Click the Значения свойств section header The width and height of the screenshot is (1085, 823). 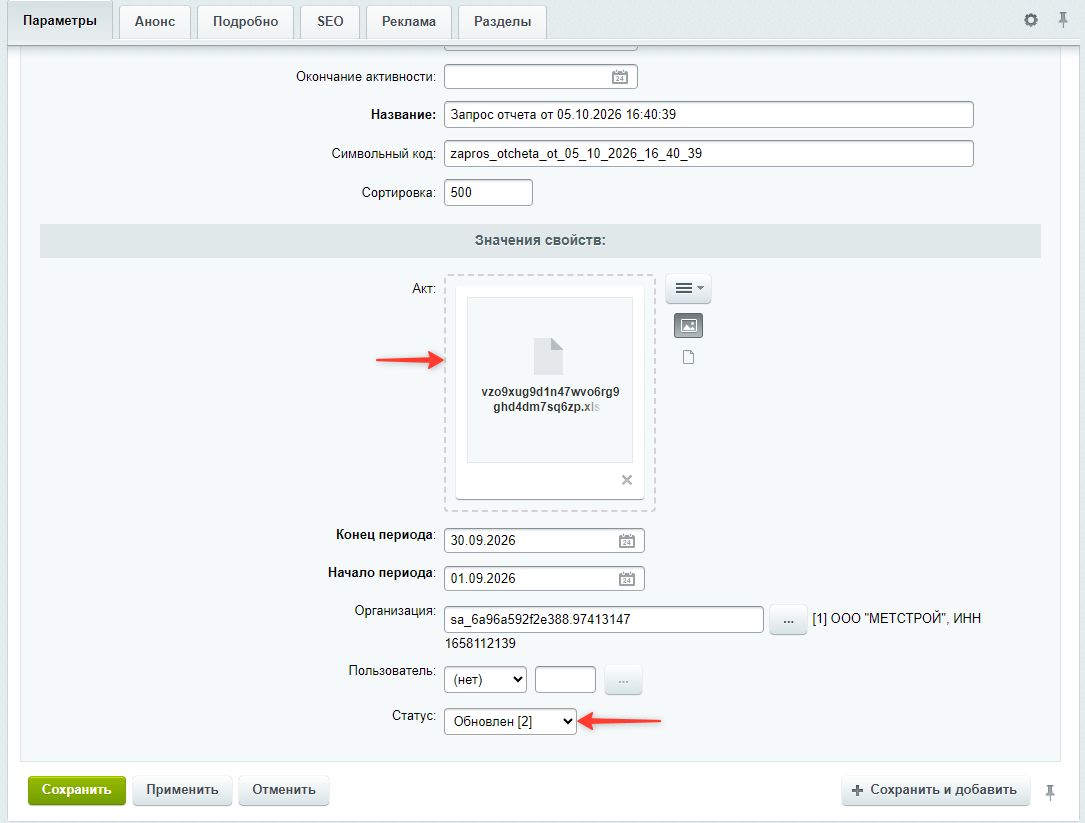tap(540, 241)
